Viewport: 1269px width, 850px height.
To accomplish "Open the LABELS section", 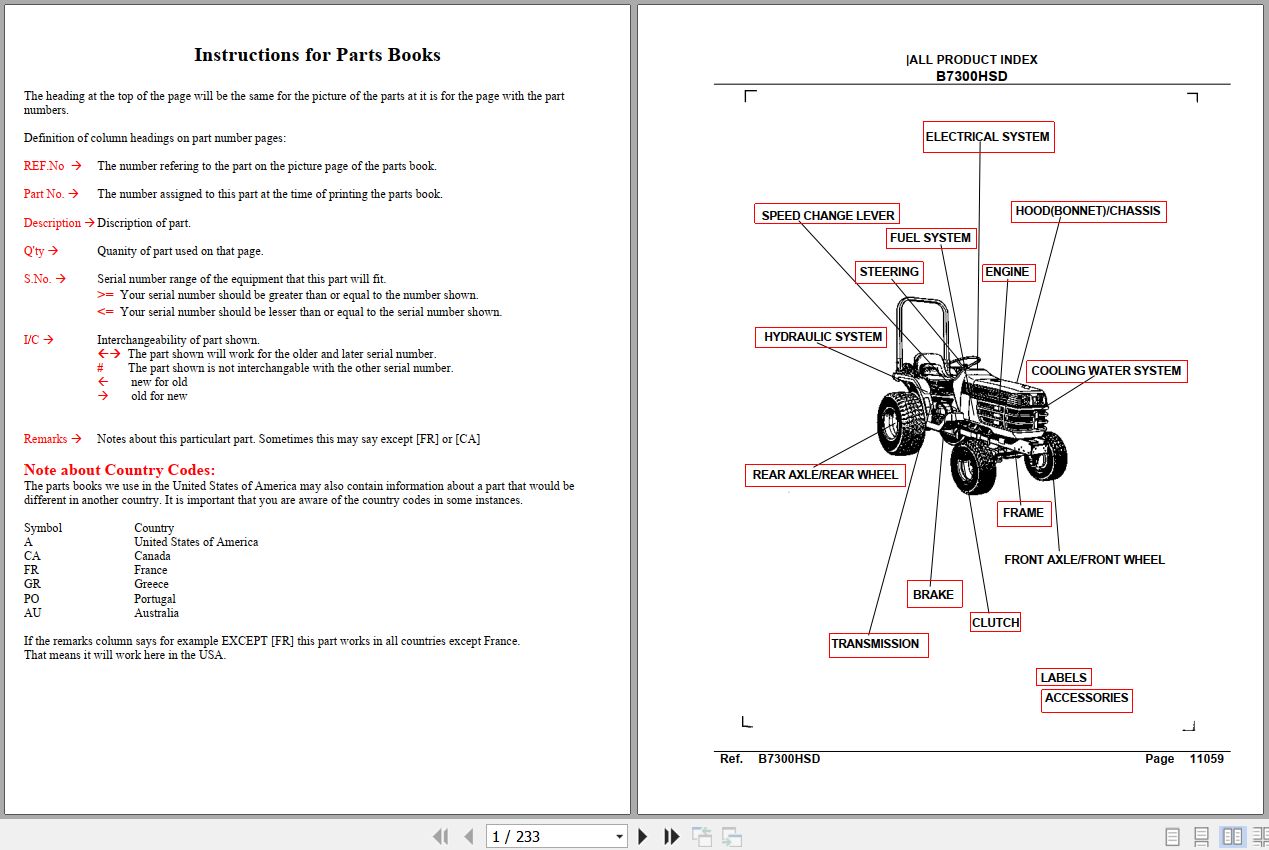I will (1064, 677).
